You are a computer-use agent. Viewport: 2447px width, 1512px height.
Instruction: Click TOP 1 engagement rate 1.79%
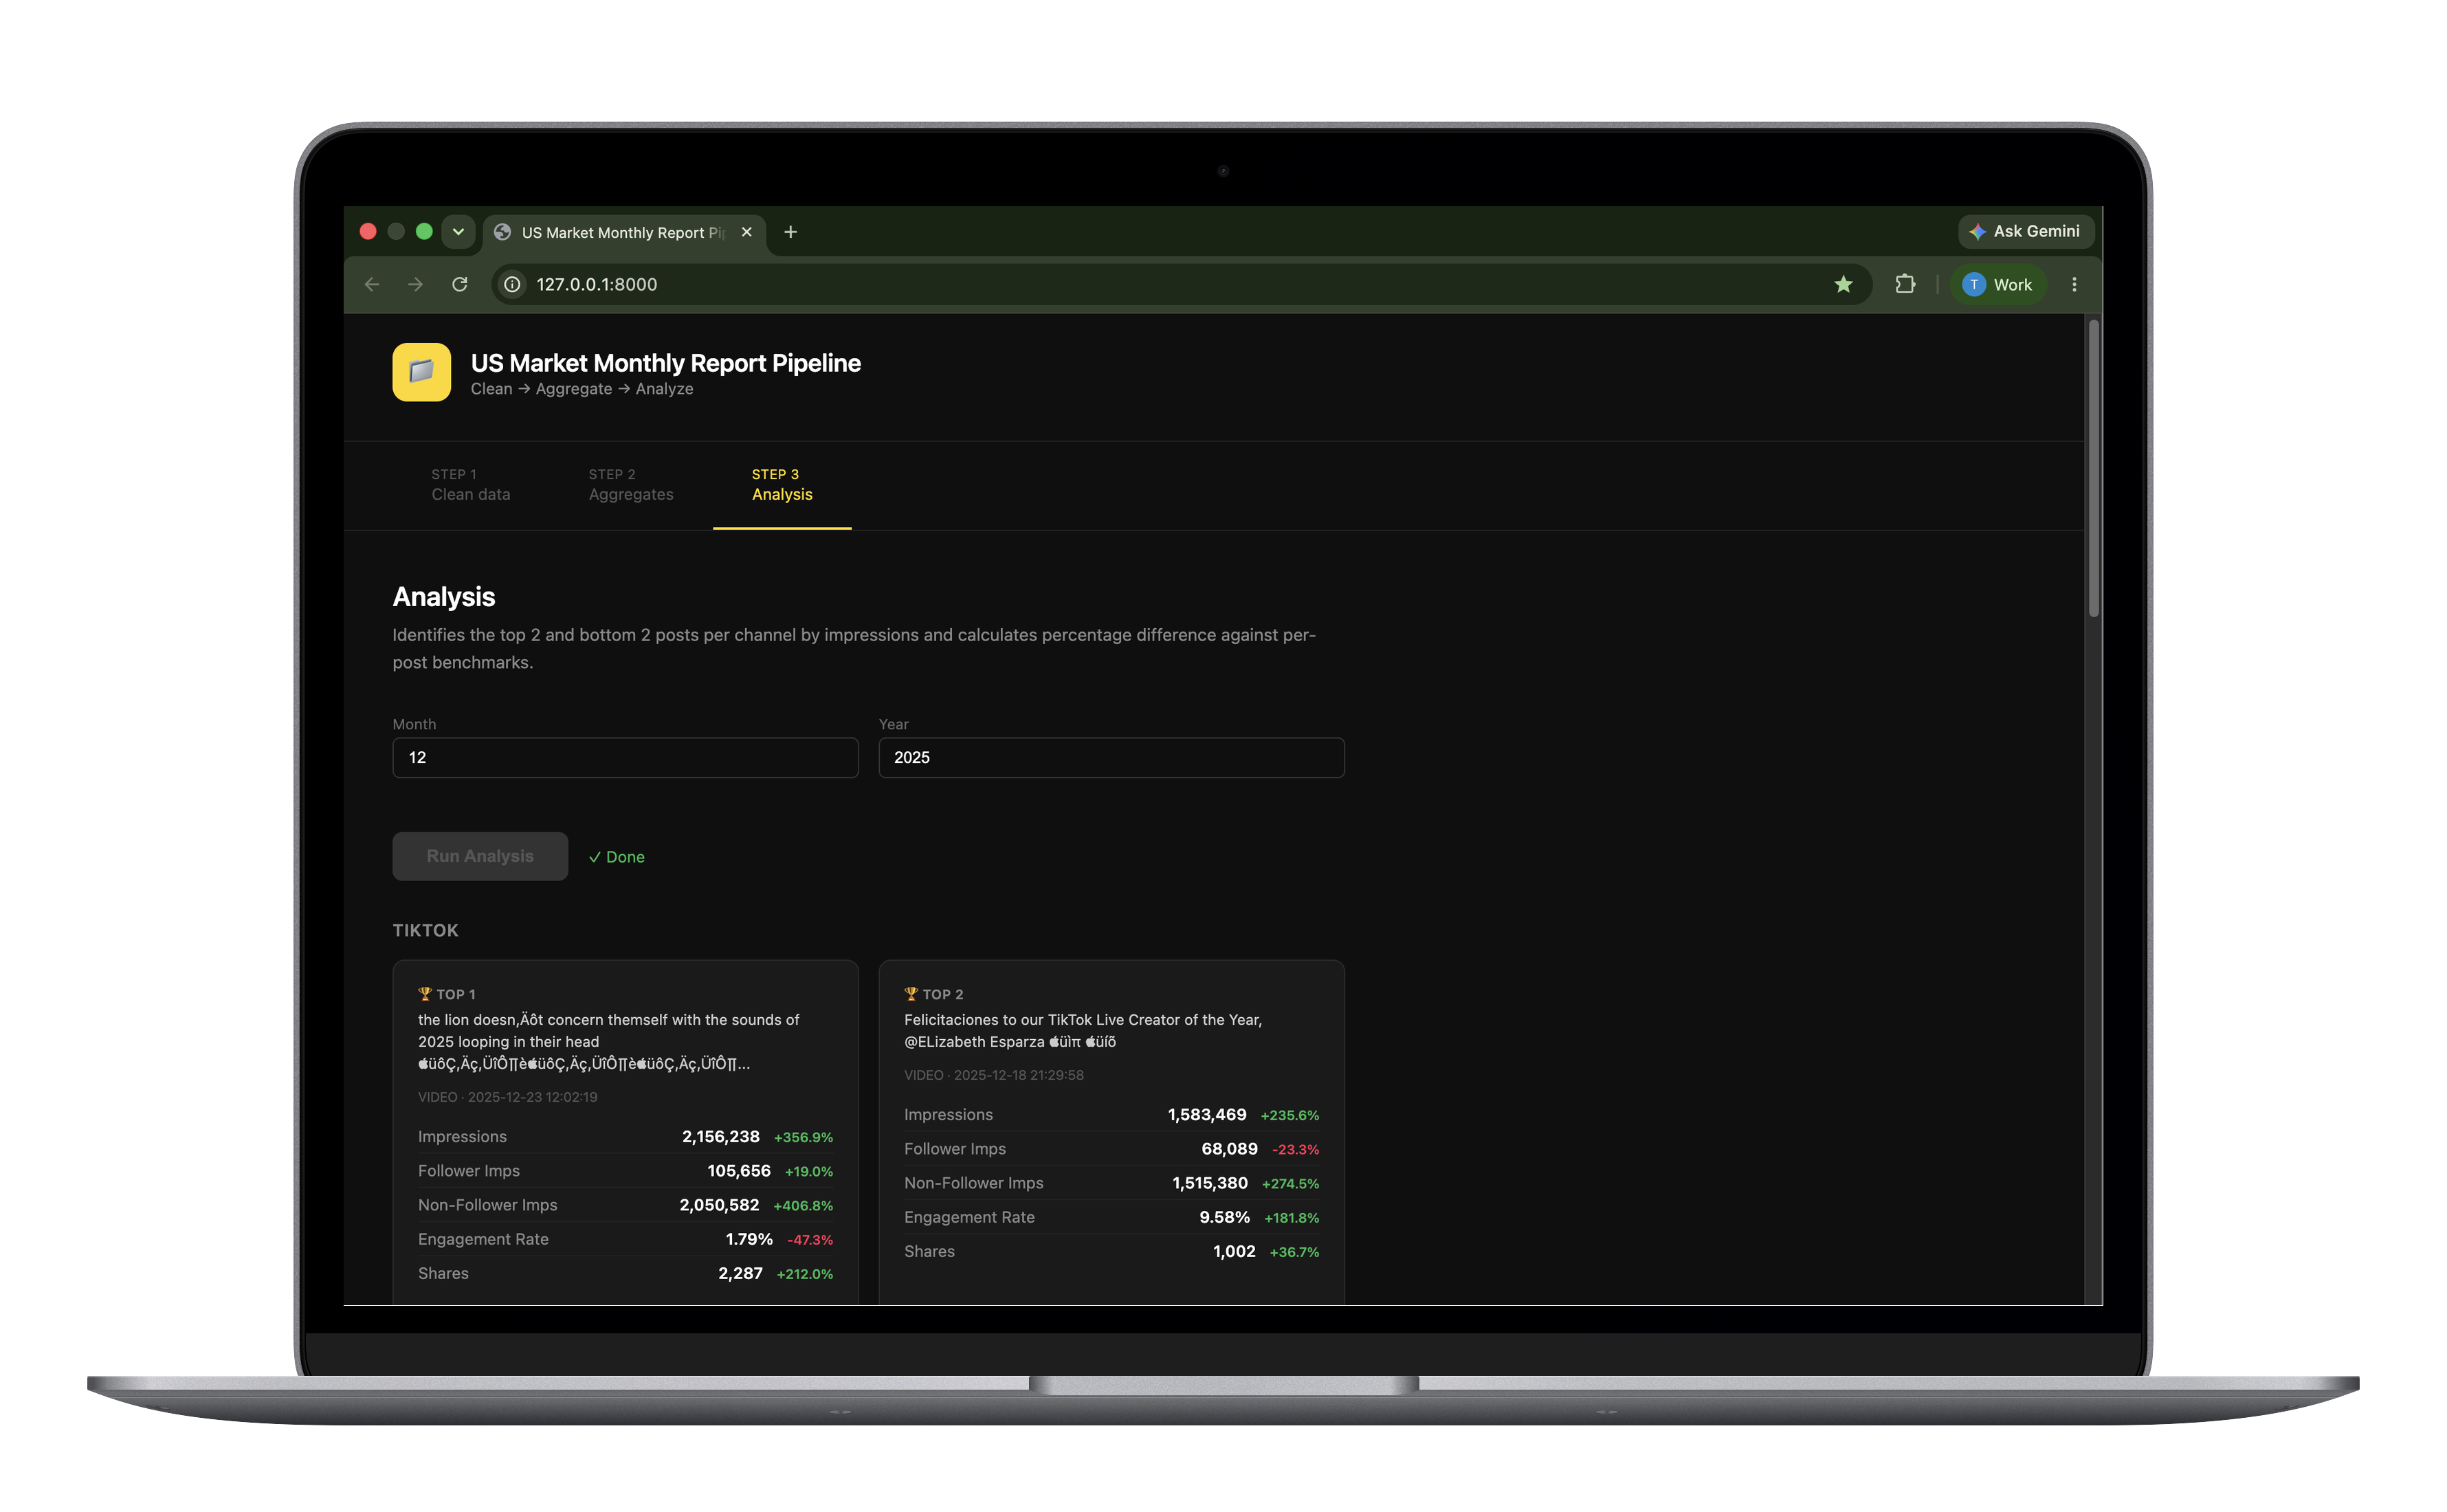pos(749,1239)
